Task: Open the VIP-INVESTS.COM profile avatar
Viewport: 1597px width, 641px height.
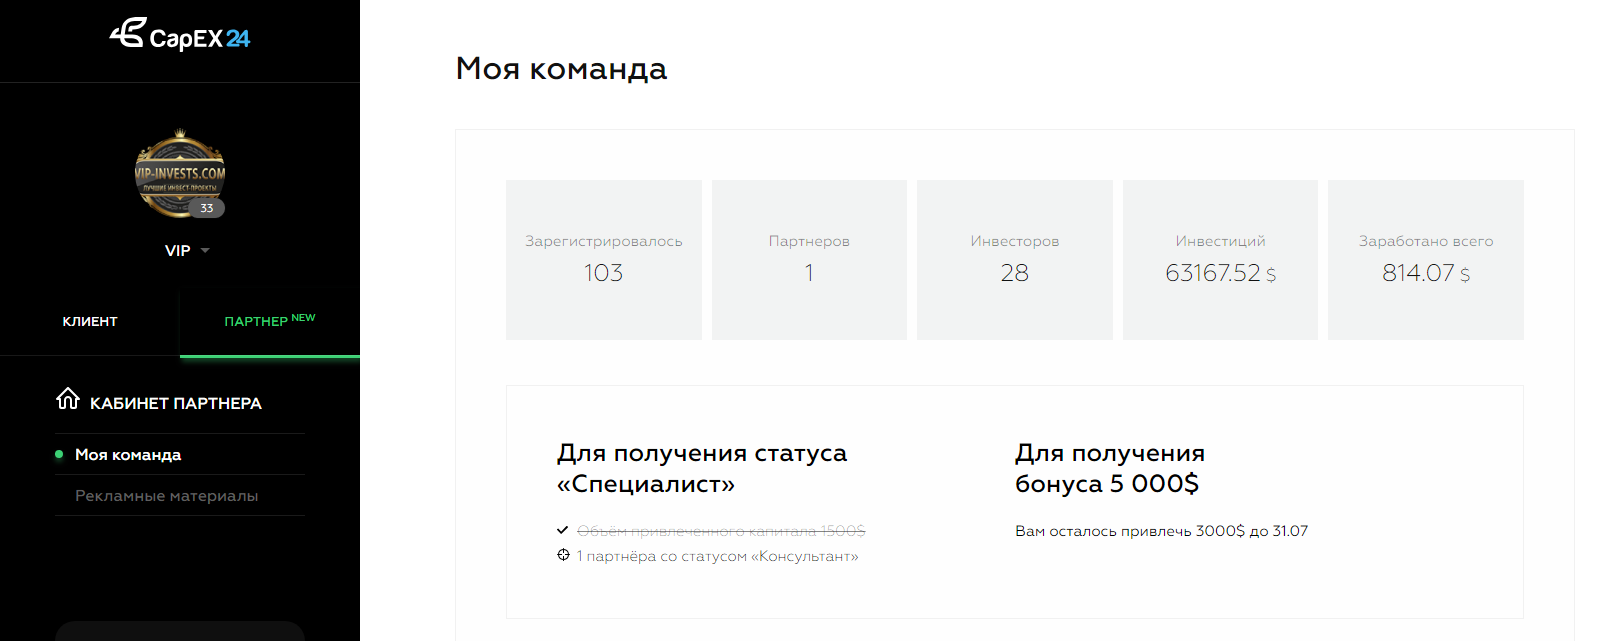Action: (x=179, y=174)
